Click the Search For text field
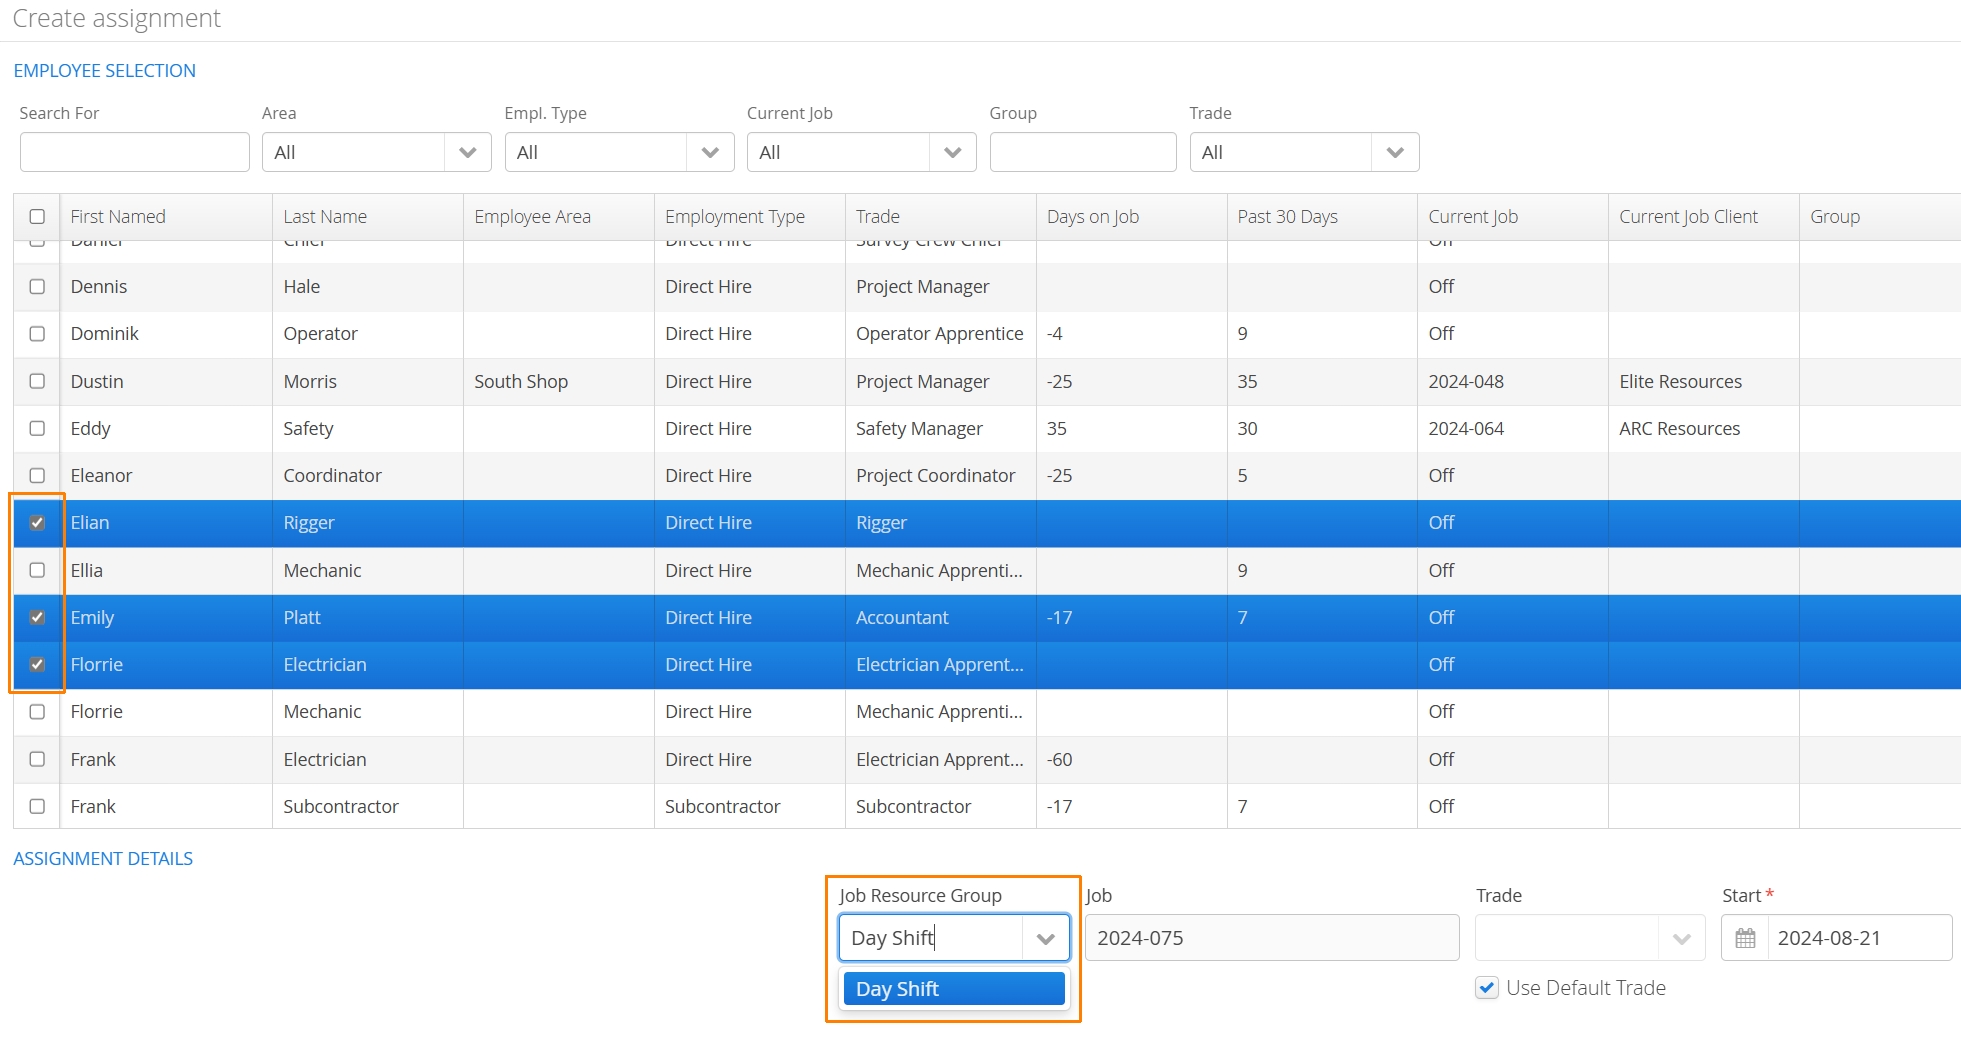The width and height of the screenshot is (1961, 1050). [x=135, y=152]
